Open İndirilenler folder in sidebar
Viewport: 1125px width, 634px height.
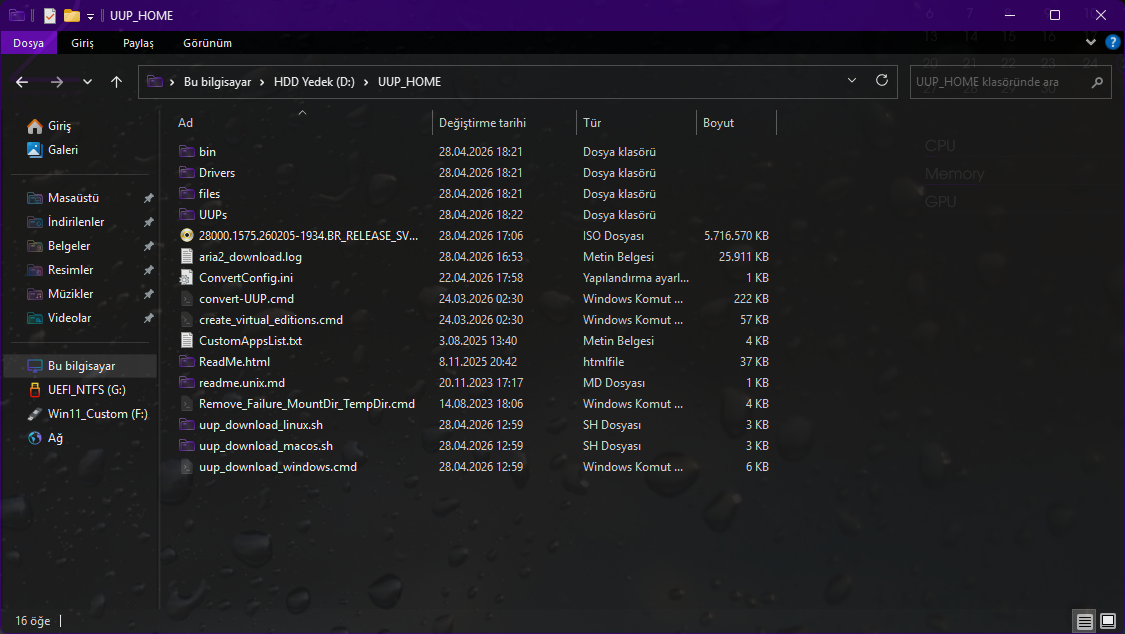76,222
